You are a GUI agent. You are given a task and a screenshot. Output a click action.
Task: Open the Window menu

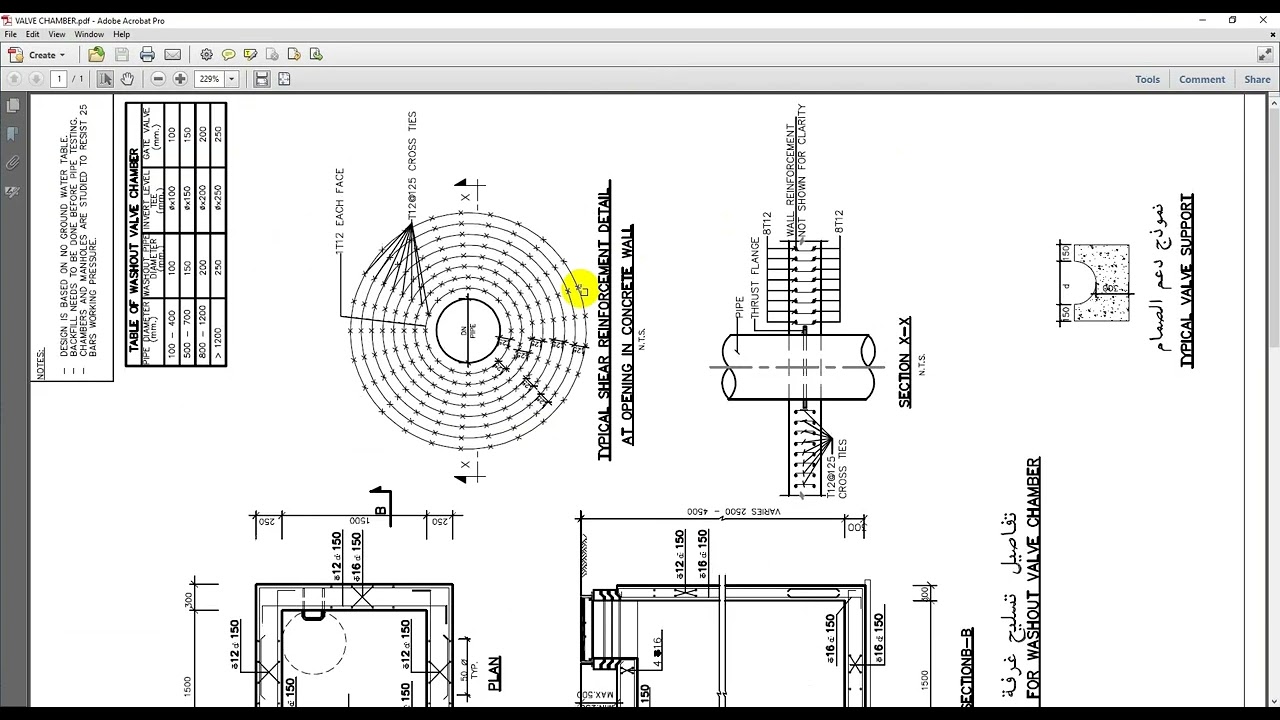pyautogui.click(x=89, y=34)
